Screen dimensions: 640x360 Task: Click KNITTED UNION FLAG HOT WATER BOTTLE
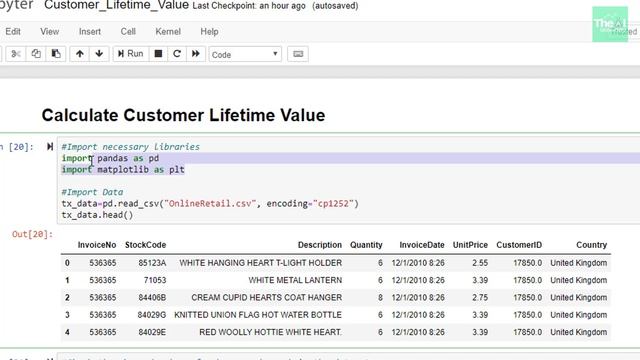click(258, 315)
